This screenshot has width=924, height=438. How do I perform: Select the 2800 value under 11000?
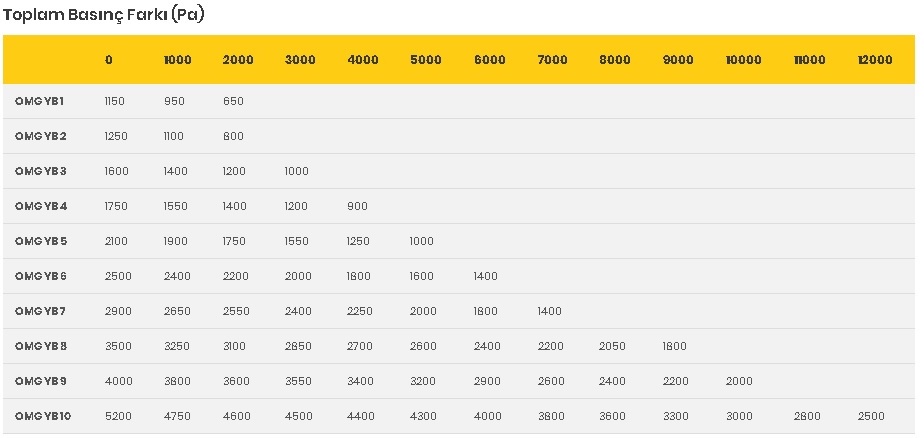[807, 416]
